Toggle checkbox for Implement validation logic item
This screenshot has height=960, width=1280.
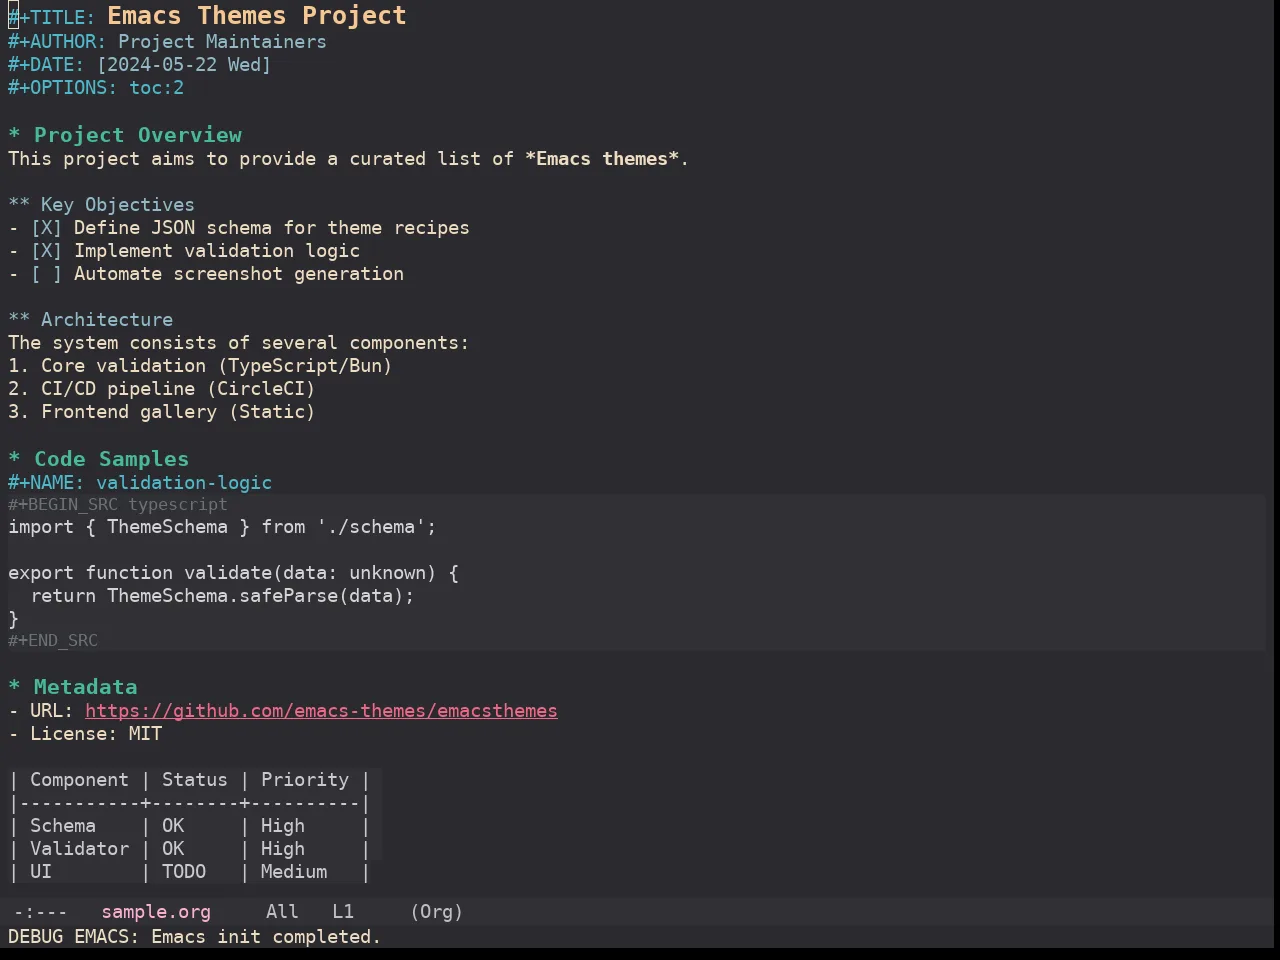(46, 251)
